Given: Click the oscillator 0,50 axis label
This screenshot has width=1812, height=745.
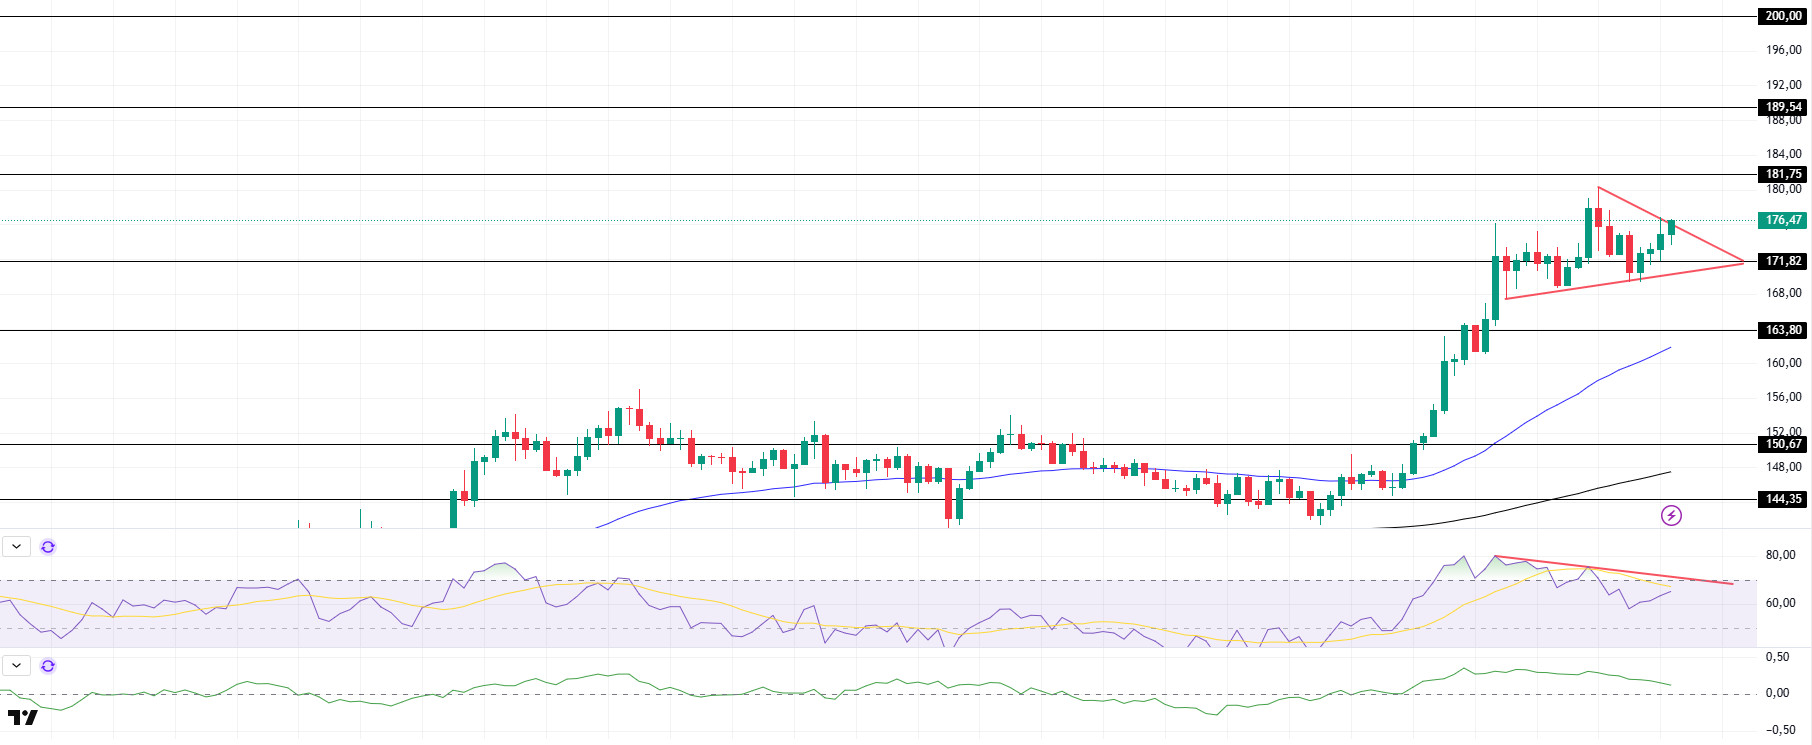Looking at the screenshot, I should coord(1777,657).
